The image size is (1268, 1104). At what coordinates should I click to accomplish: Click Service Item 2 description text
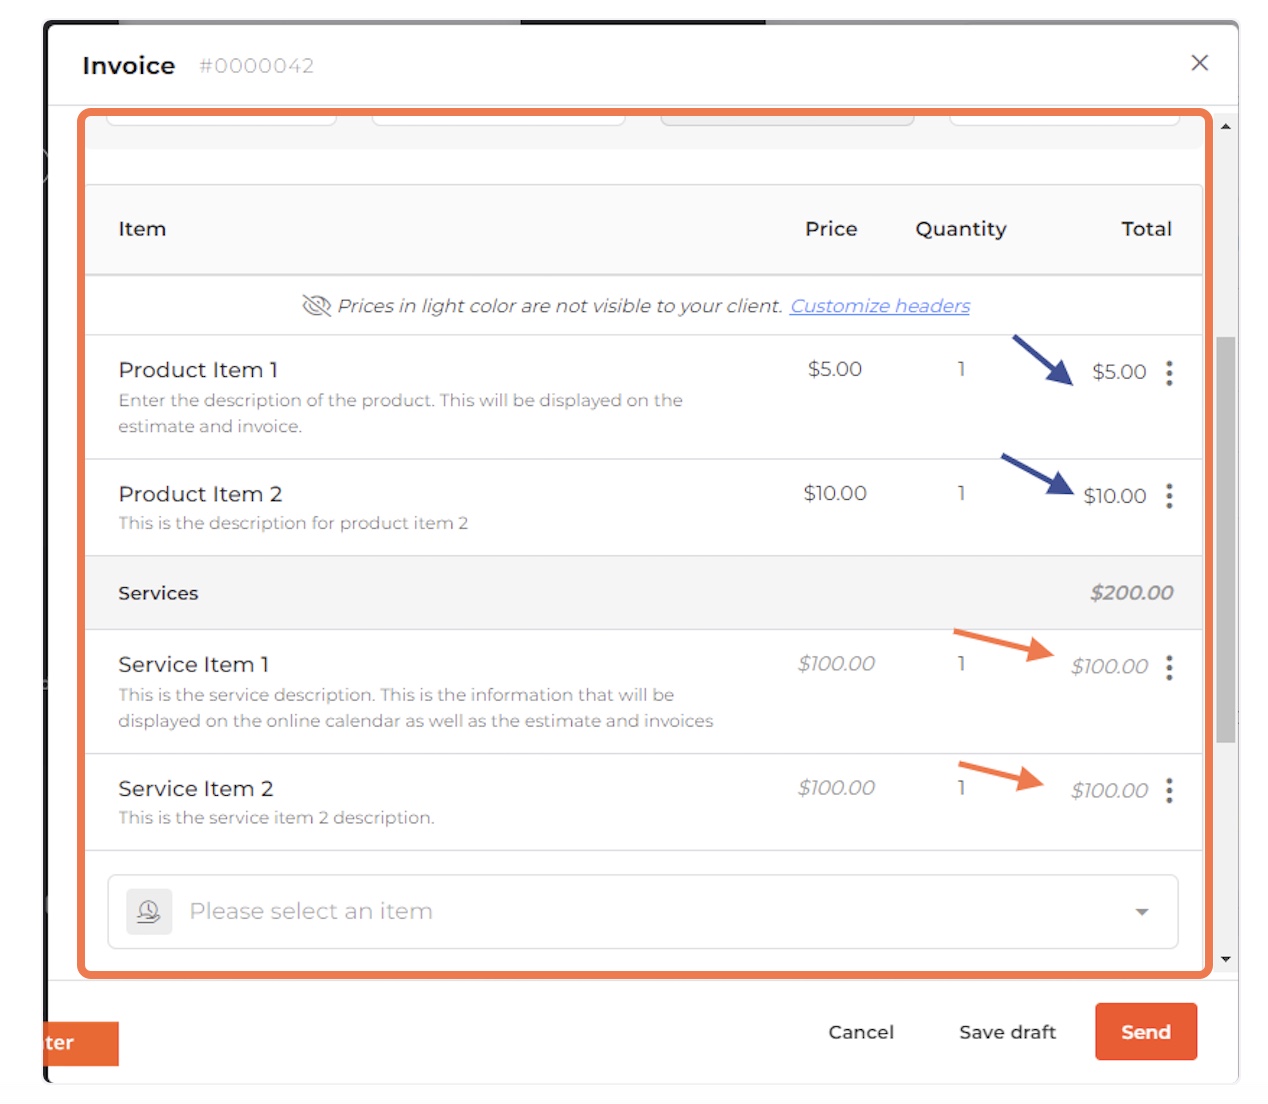[x=276, y=817]
